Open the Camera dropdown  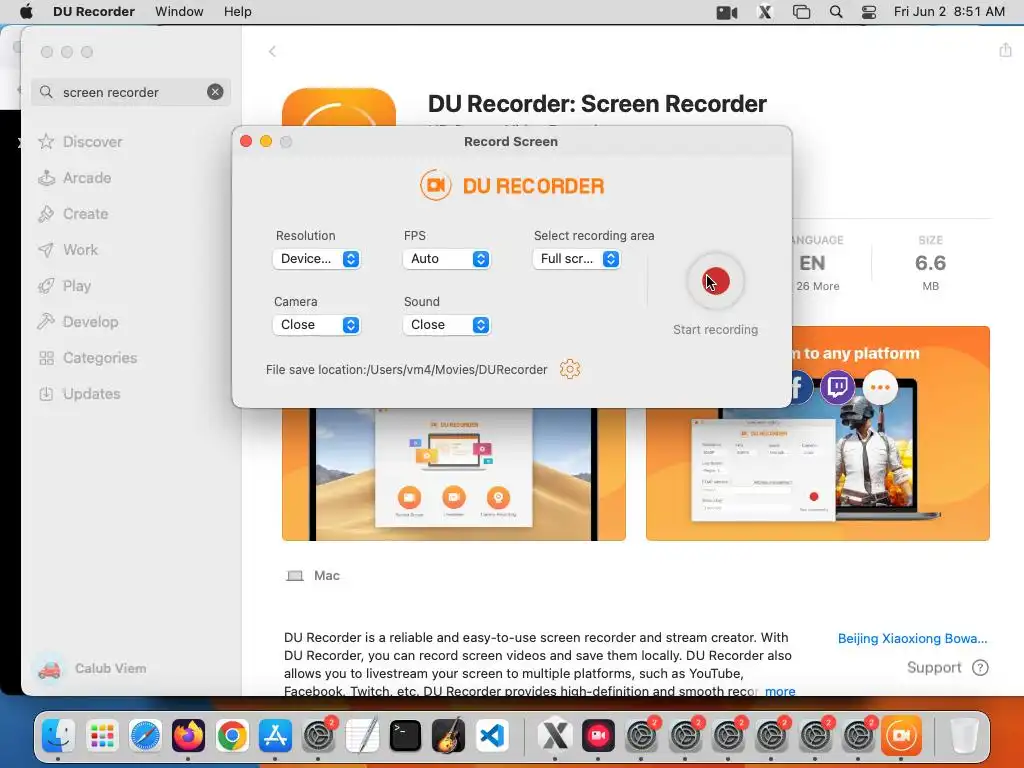click(317, 325)
